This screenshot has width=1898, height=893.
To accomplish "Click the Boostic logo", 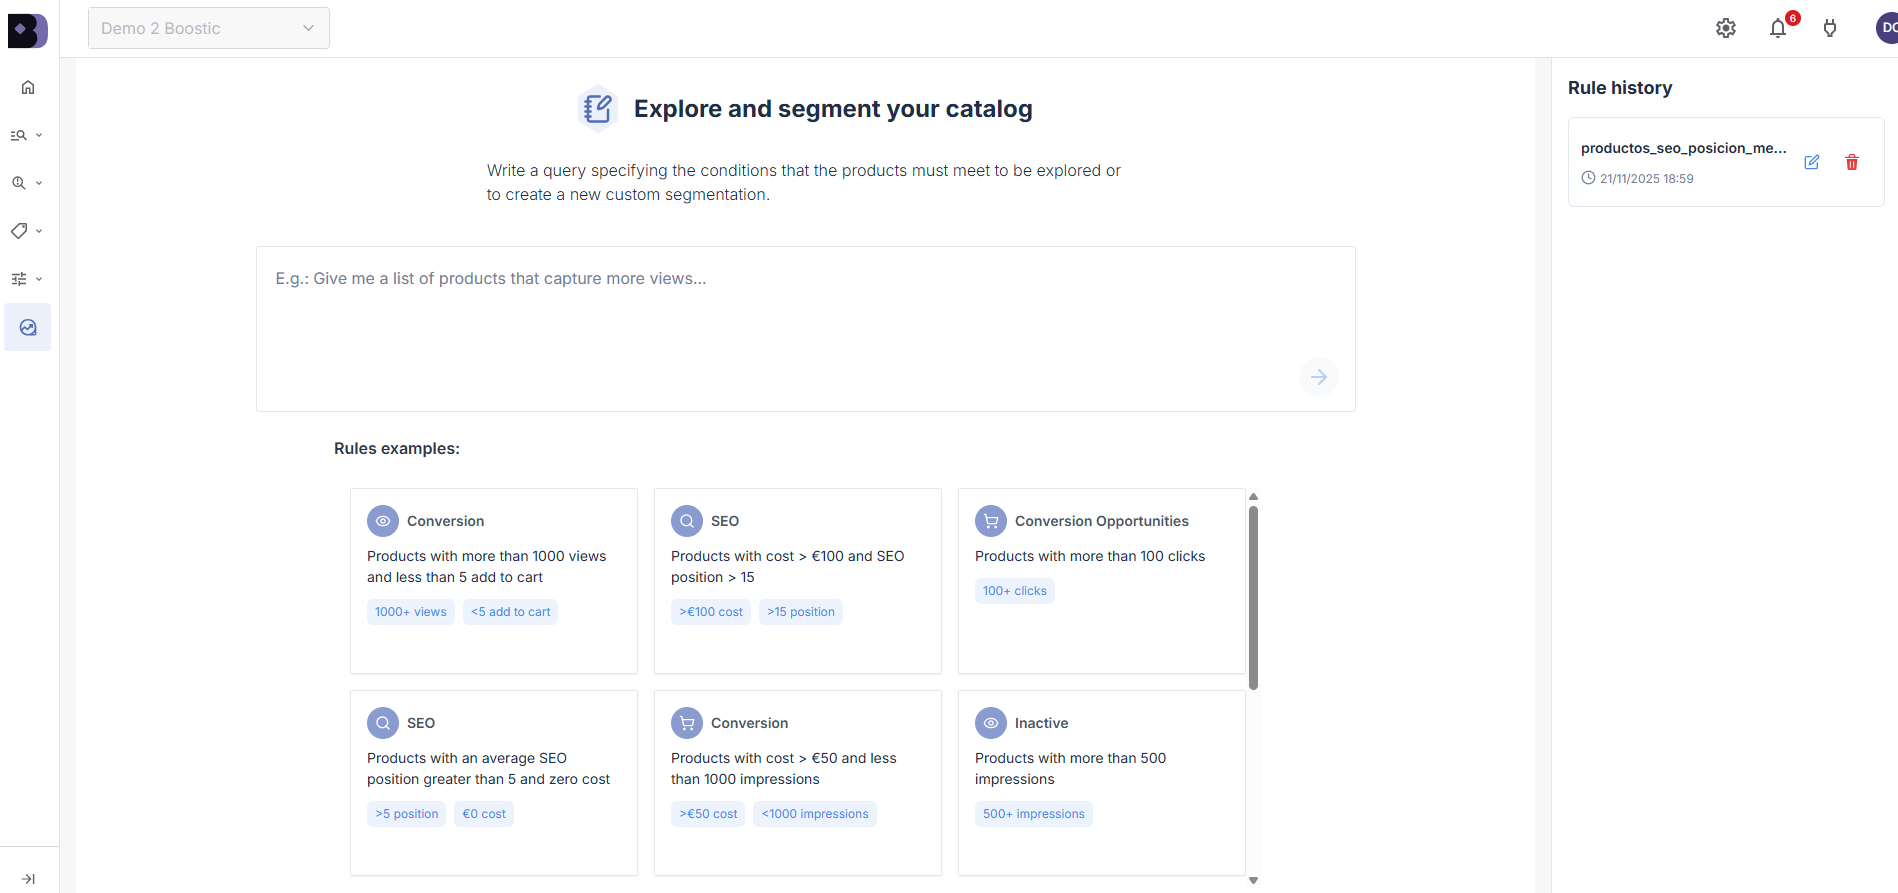I will [27, 30].
